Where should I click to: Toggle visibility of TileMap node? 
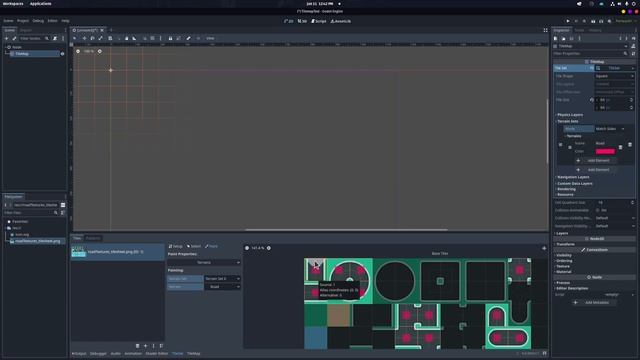coord(62,54)
